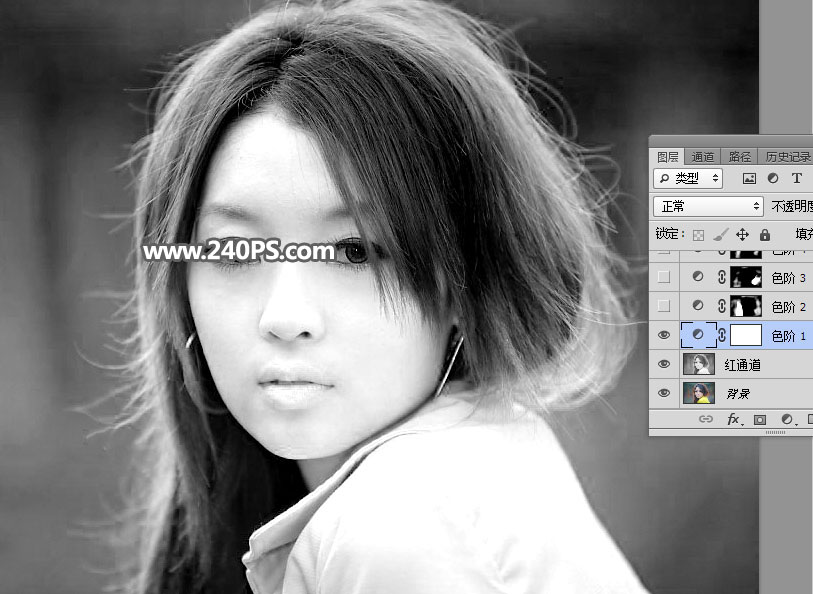Select the 红通道 layer thumbnail
Viewport: 813px width, 594px height.
pos(699,364)
